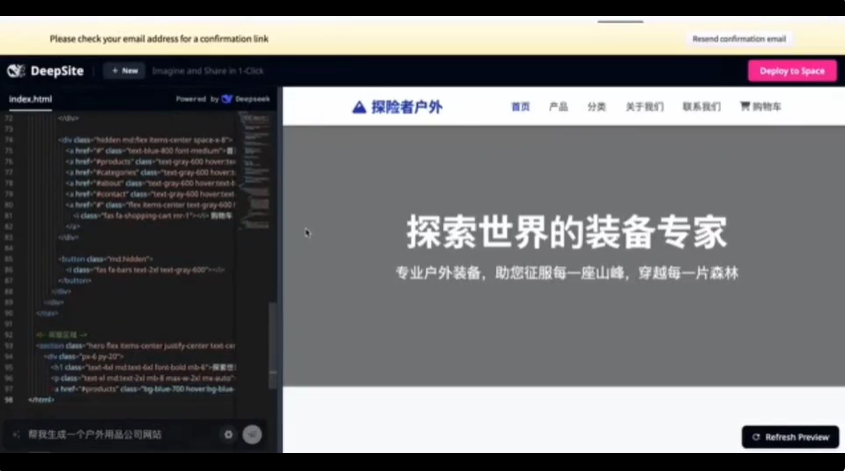Select 关于我们 in preview navigation
This screenshot has height=471, width=845.
(645, 107)
